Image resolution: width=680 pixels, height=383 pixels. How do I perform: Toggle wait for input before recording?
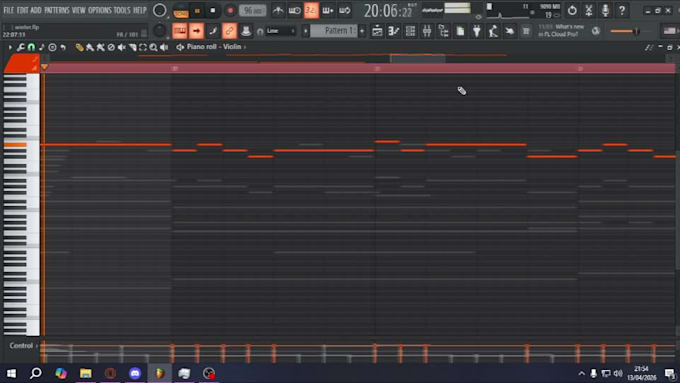(294, 10)
